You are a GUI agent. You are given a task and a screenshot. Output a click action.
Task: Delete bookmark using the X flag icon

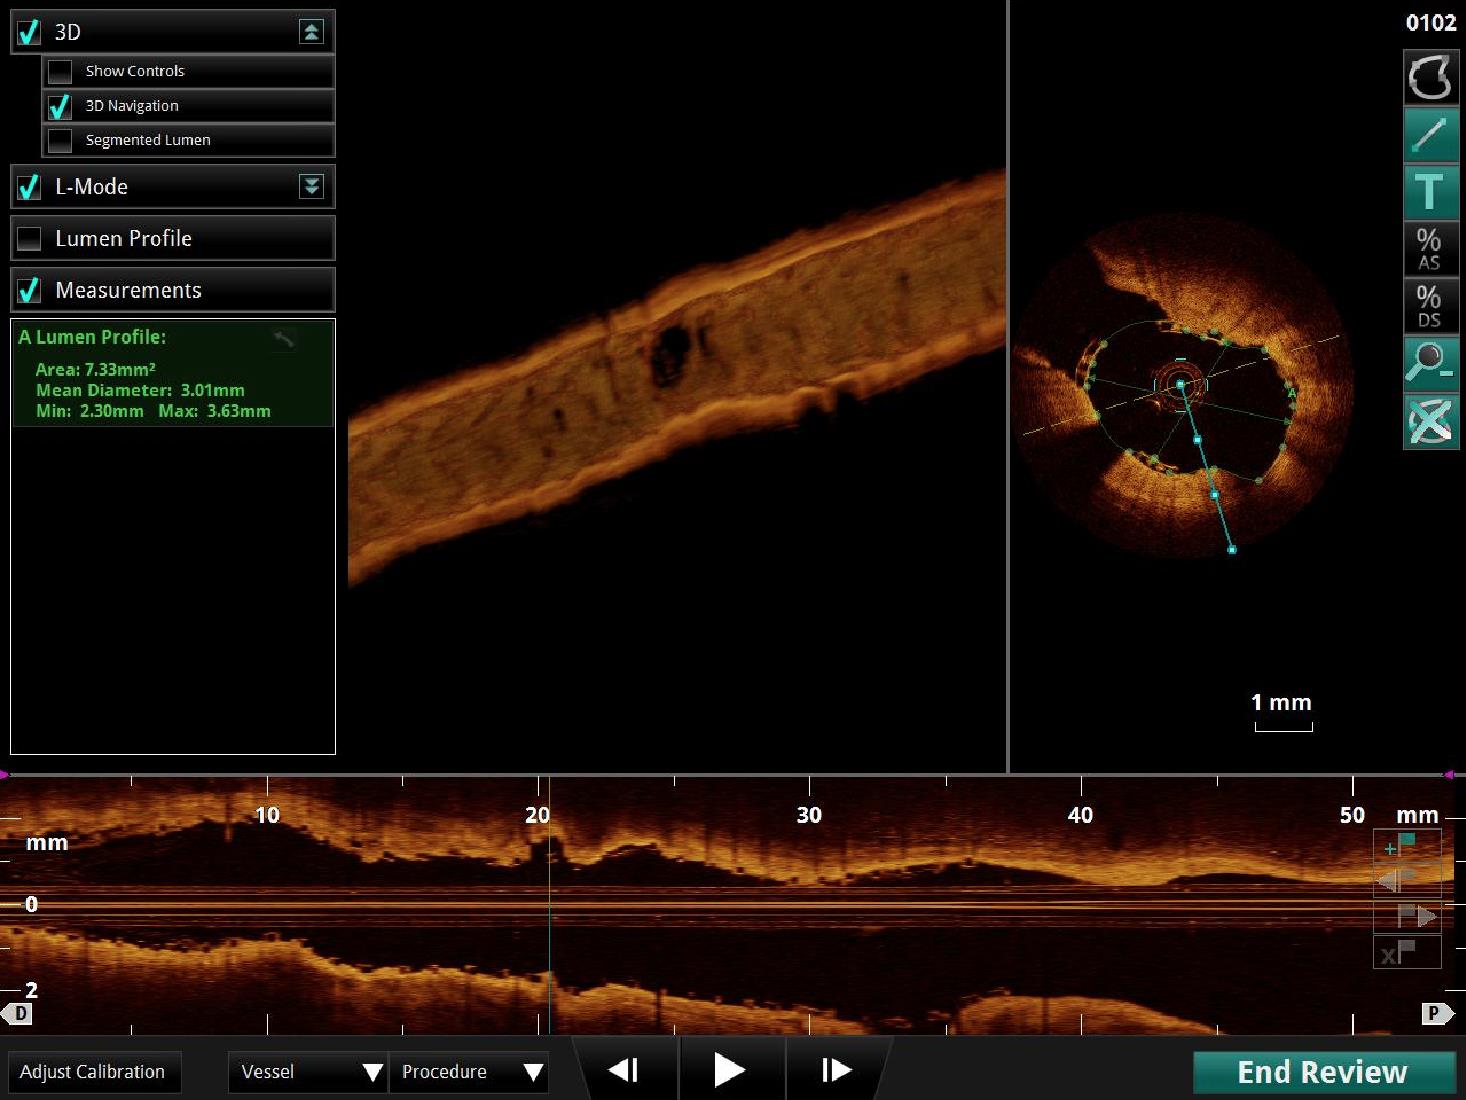pos(1406,953)
